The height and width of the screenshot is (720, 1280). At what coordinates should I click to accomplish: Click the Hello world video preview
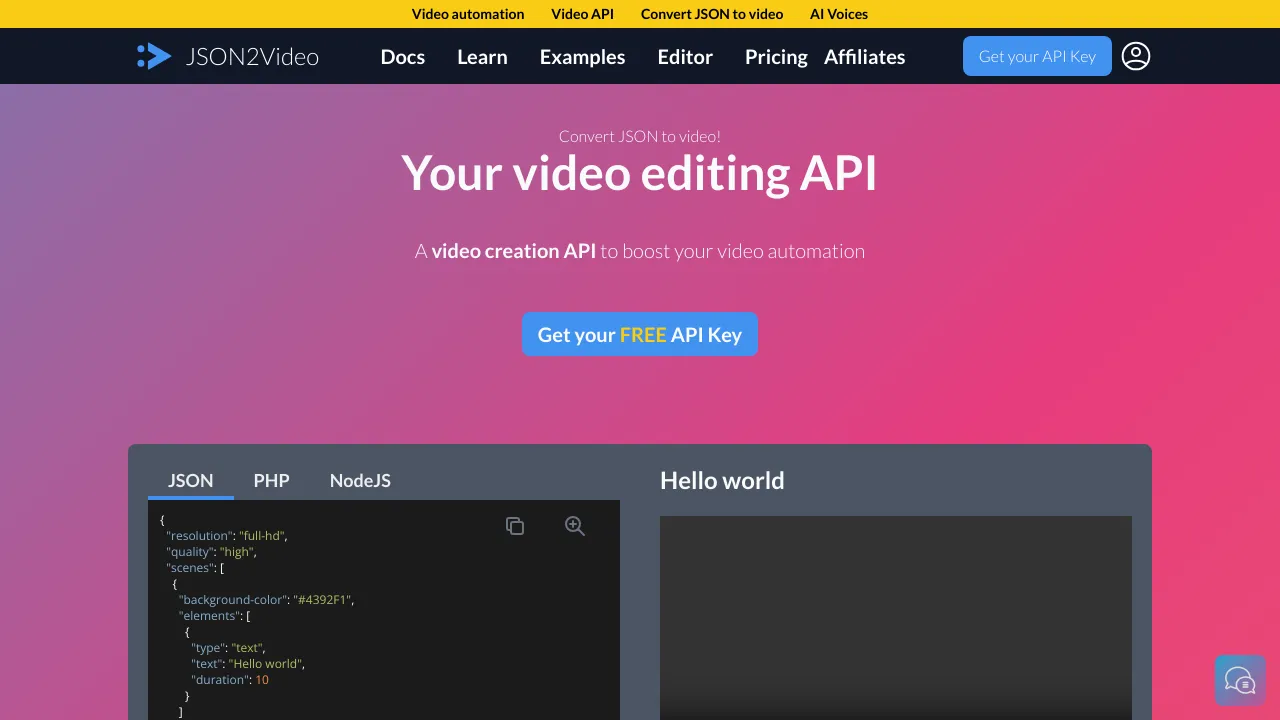pyautogui.click(x=896, y=617)
